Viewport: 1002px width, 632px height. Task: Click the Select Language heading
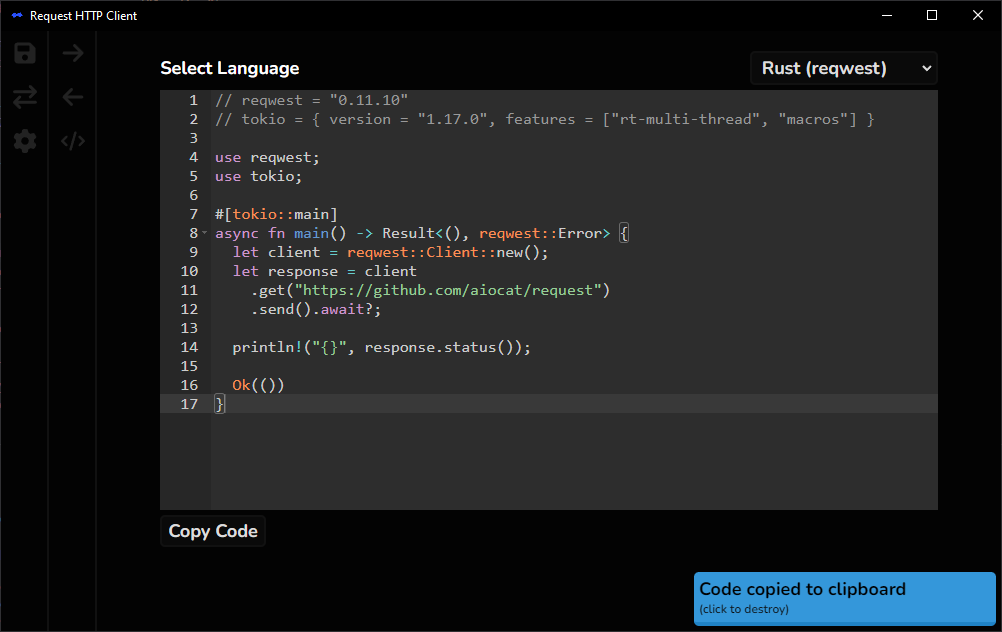click(x=229, y=68)
